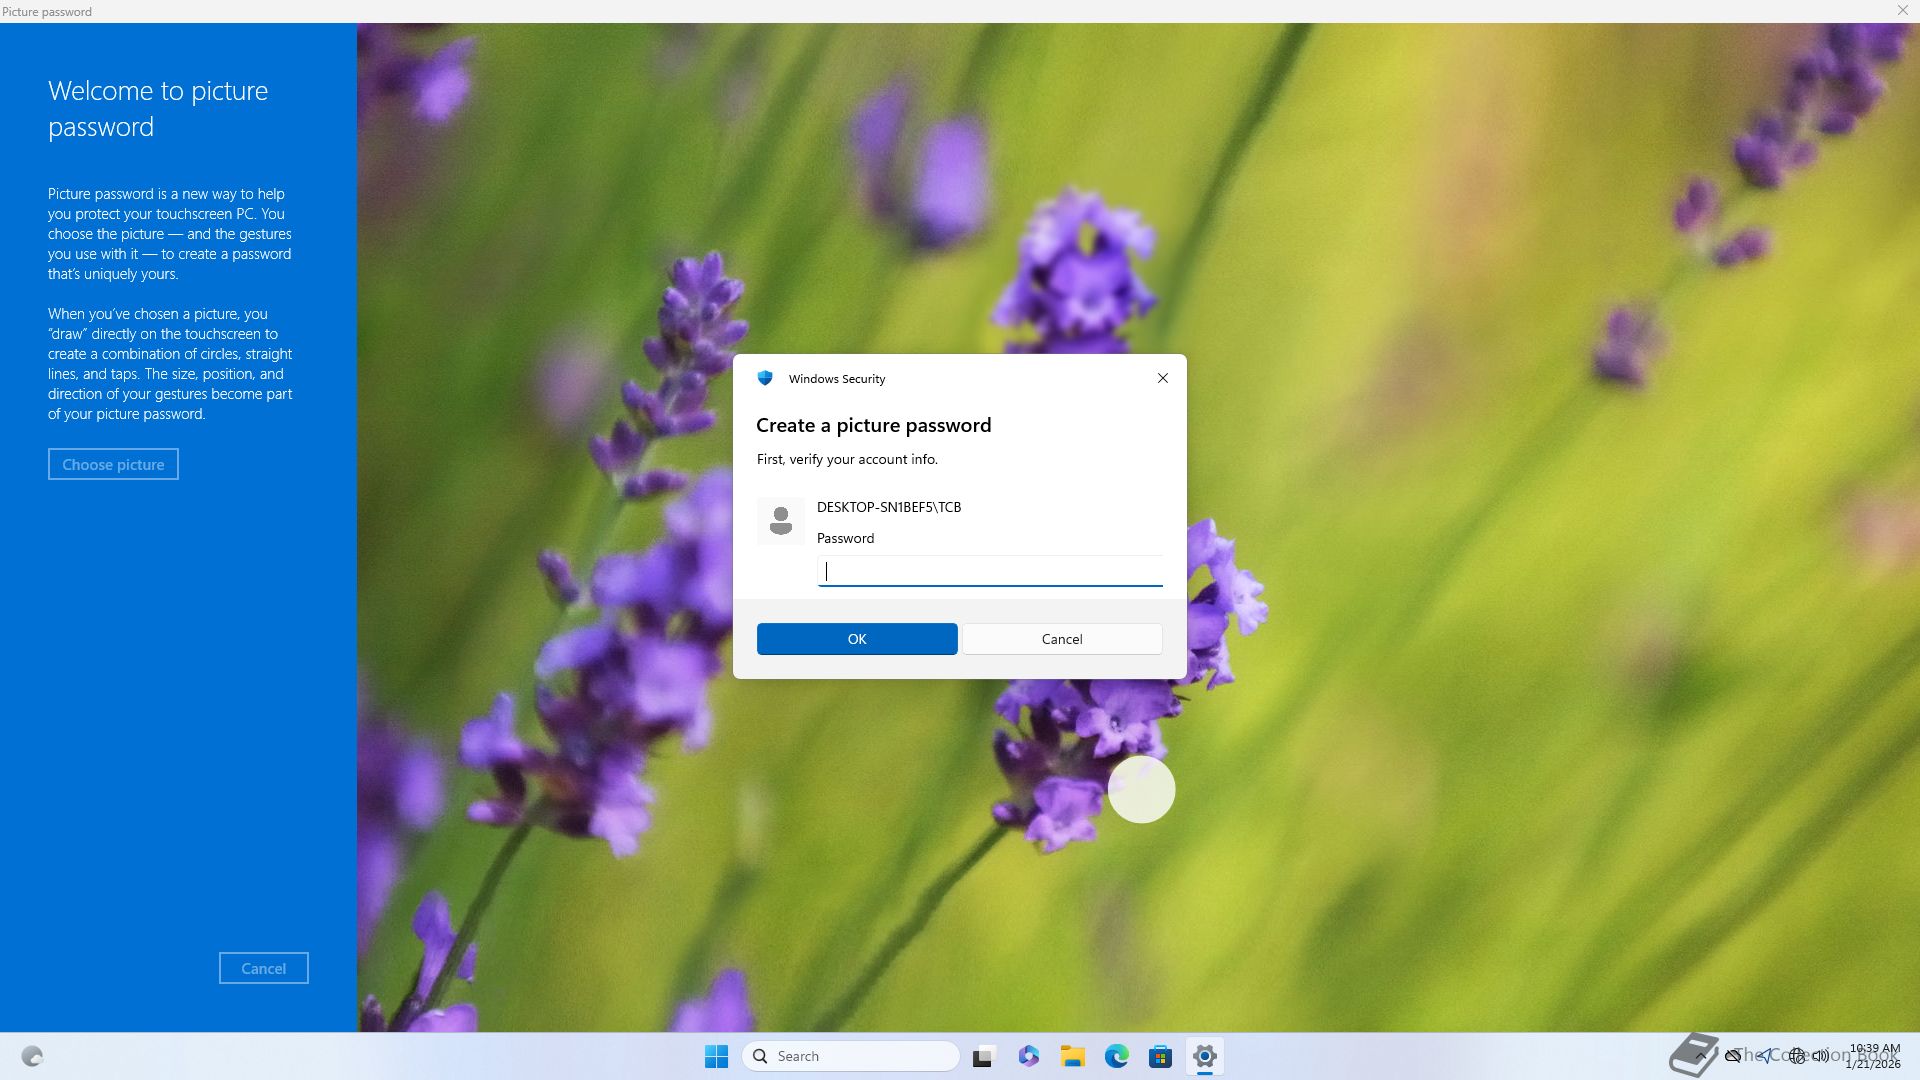
Task: Open Microsoft Edge from taskbar
Action: [x=1117, y=1056]
